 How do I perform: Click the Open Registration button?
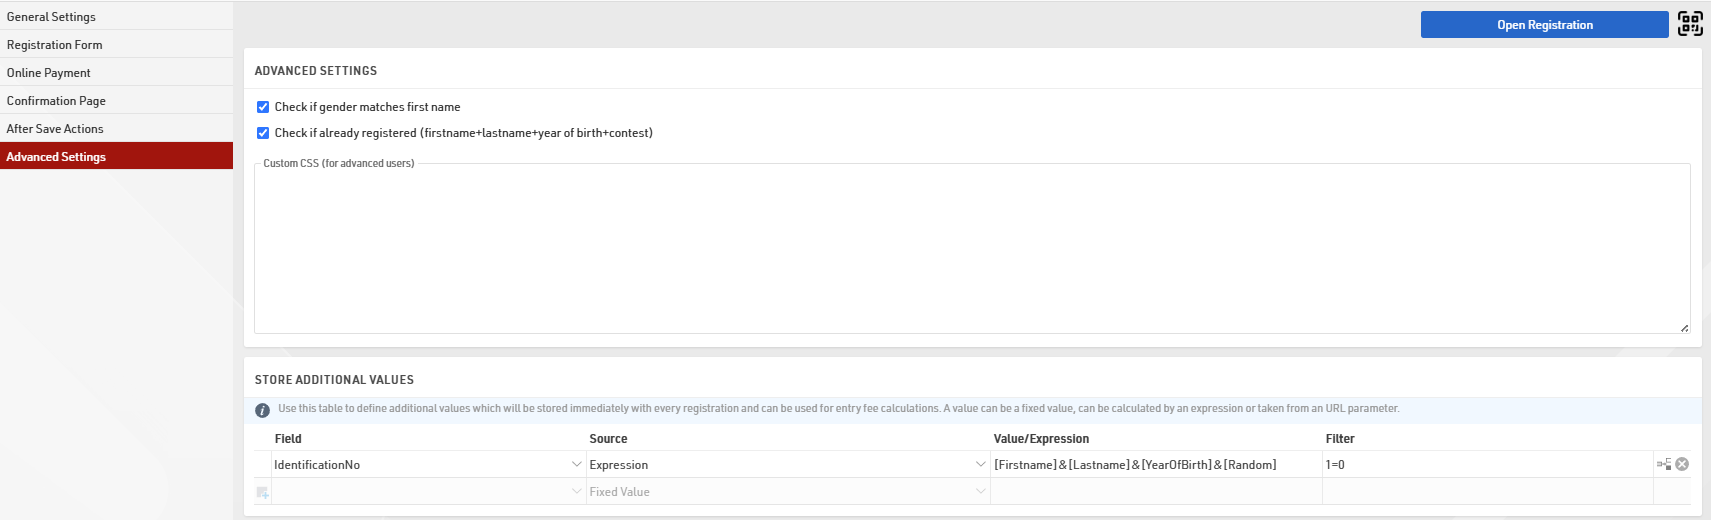pos(1544,25)
